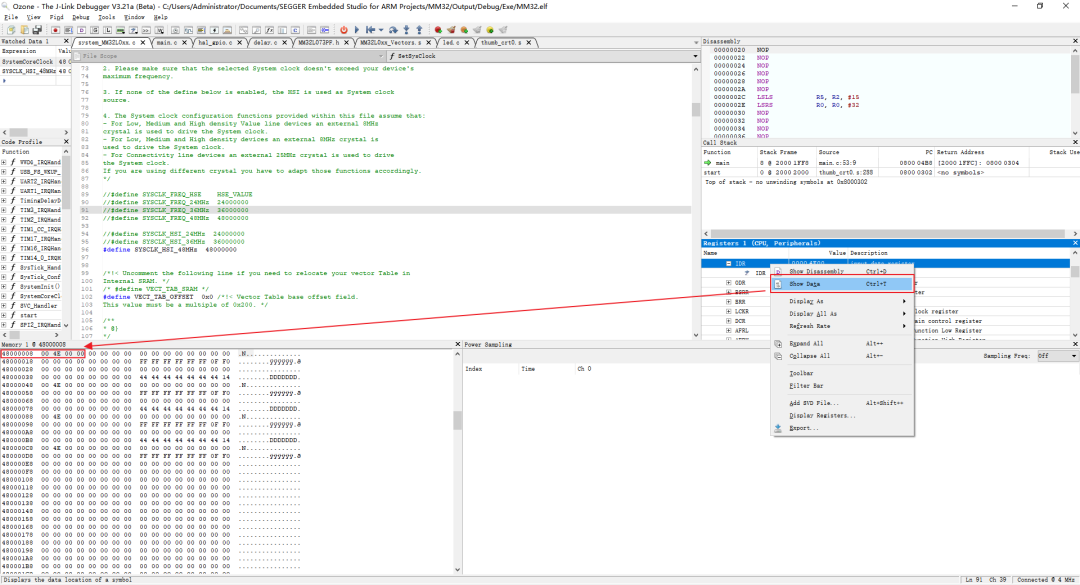
Task: Close the Memory 1 panel
Action: coord(457,345)
